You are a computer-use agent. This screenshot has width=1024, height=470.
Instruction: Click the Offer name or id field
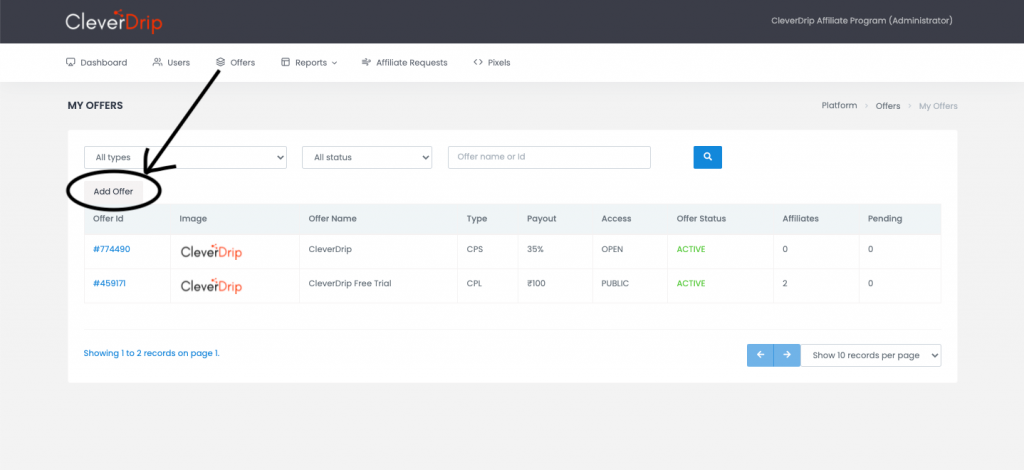click(549, 157)
